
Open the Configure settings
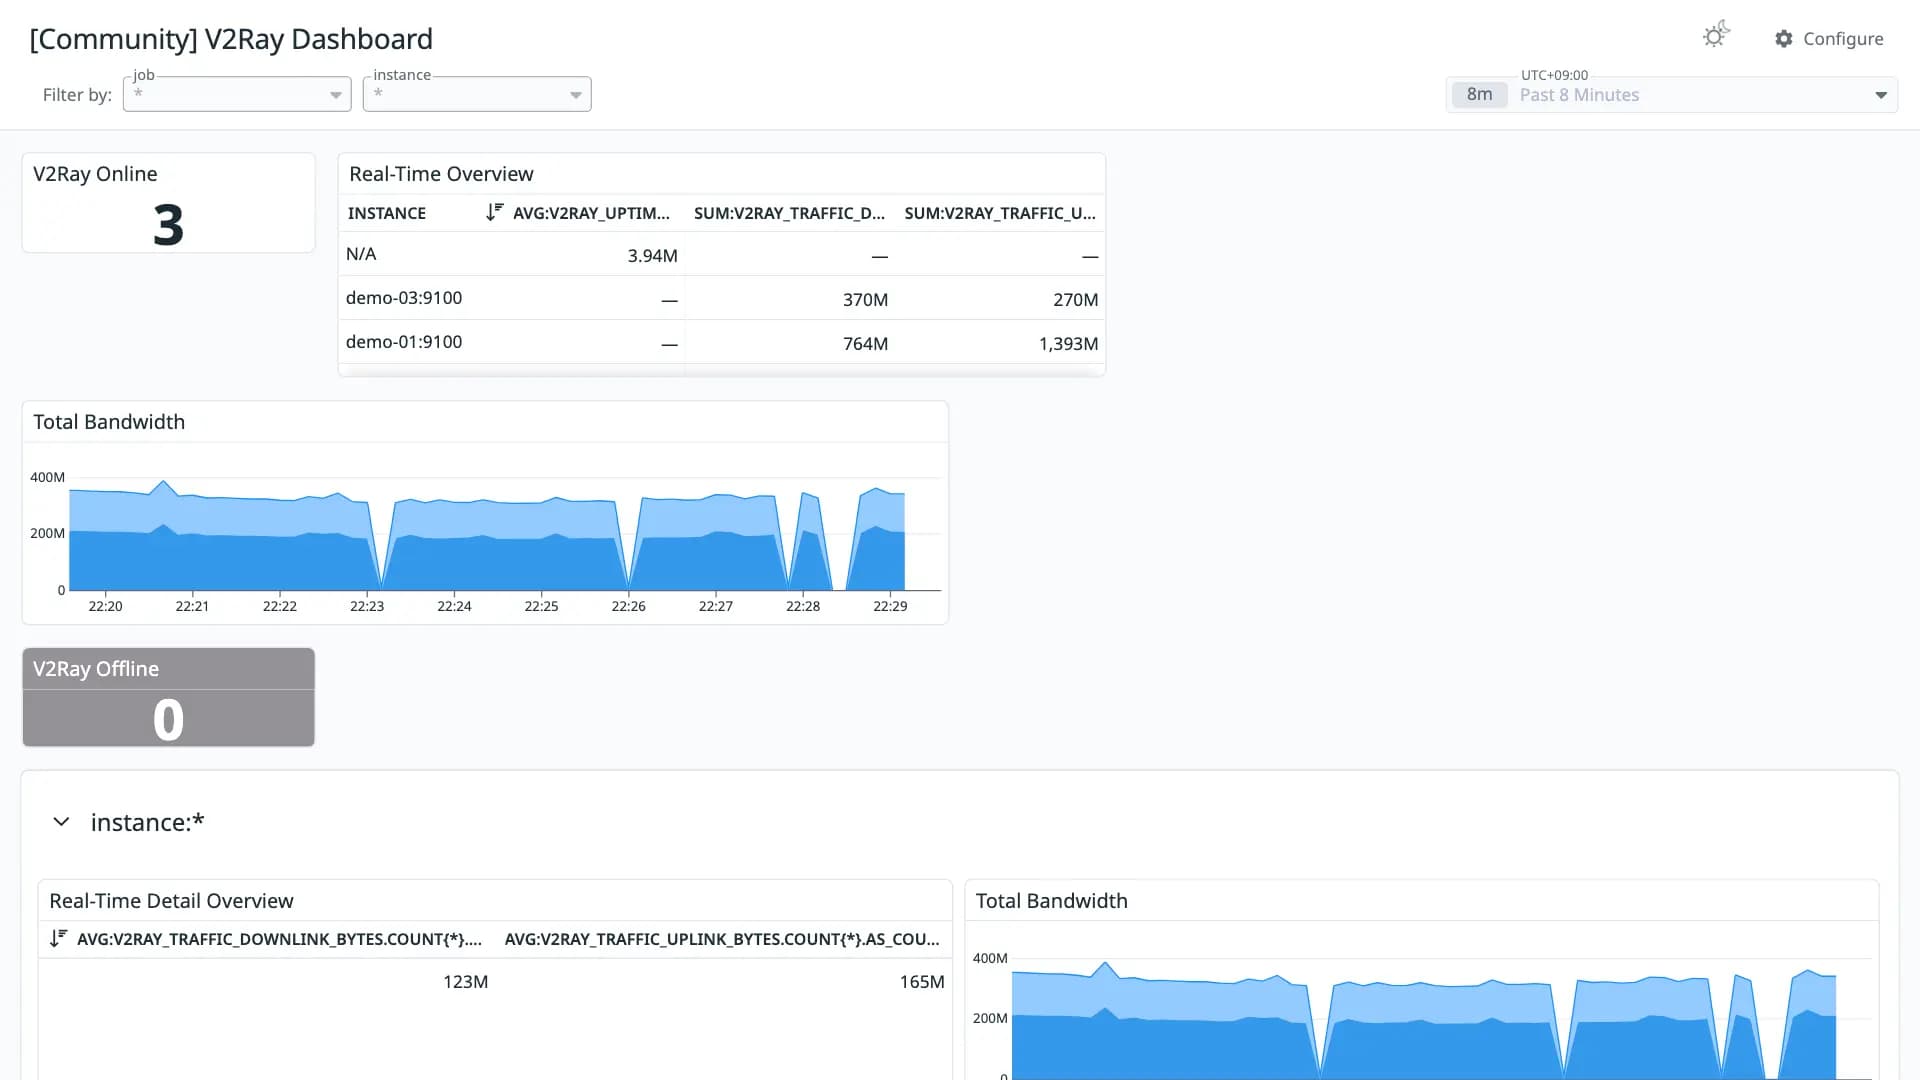[x=1829, y=38]
